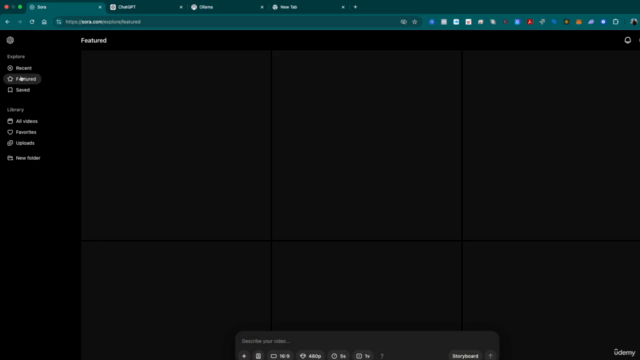This screenshot has height=360, width=640.
Task: Open the first featured video placeholder tile
Action: click(x=176, y=145)
